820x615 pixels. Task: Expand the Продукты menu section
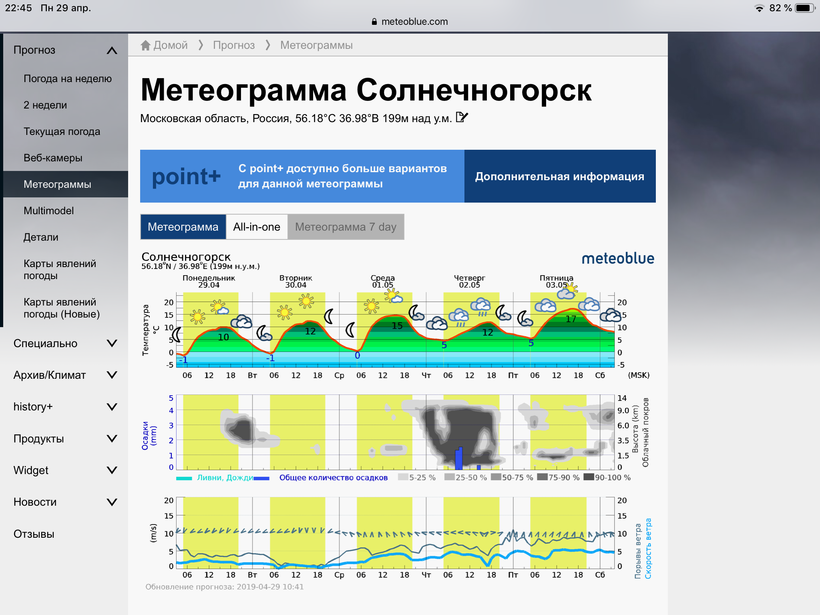111,439
